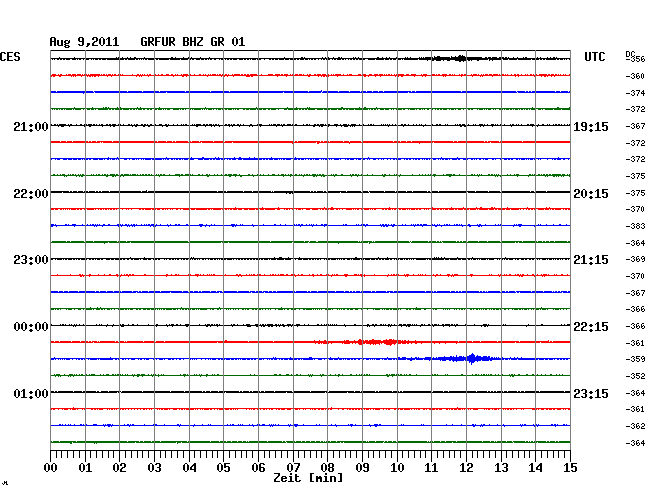Click the DC offset value -360

635,76
